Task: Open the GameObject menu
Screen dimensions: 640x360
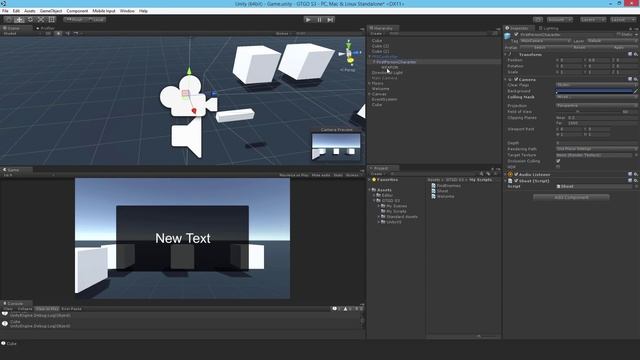Action: tap(51, 11)
